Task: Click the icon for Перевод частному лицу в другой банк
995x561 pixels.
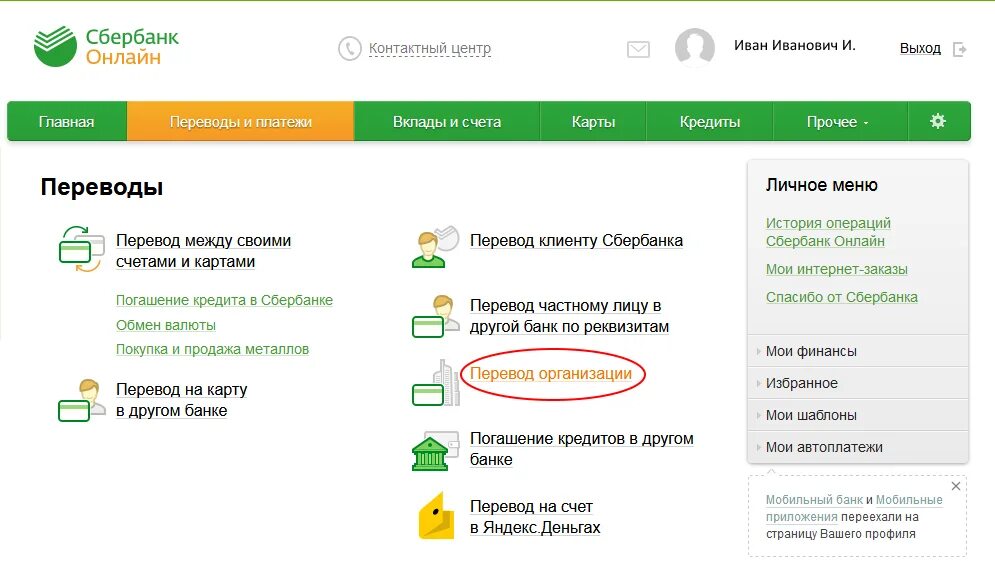Action: click(x=435, y=316)
